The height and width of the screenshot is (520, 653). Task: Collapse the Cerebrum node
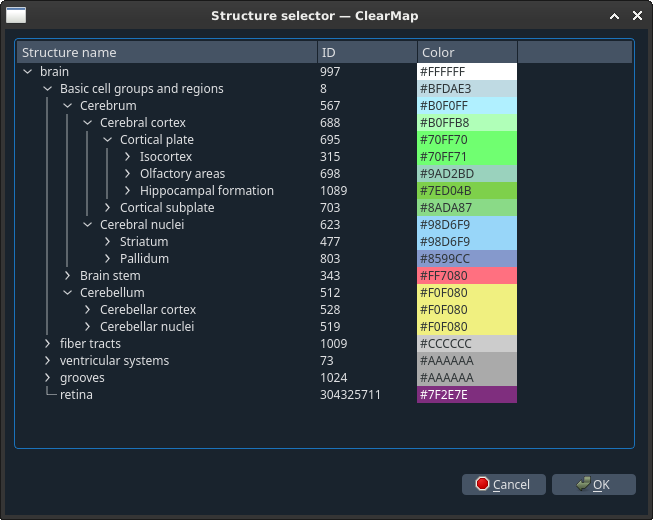68,106
